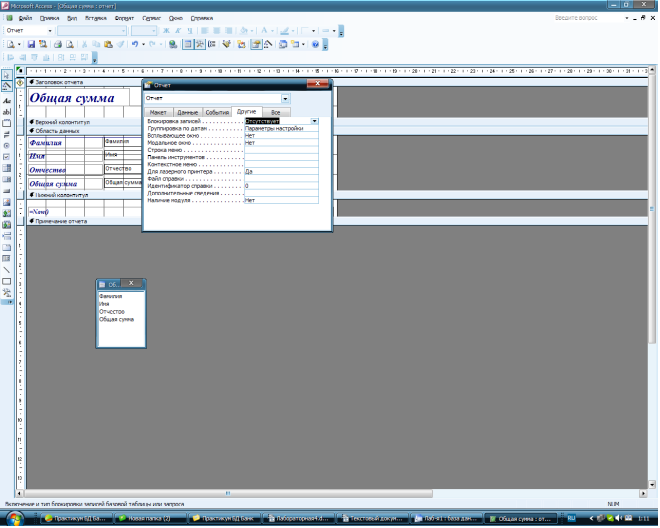The image size is (660, 528).
Task: Switch to the Макет tab
Action: pyautogui.click(x=158, y=112)
